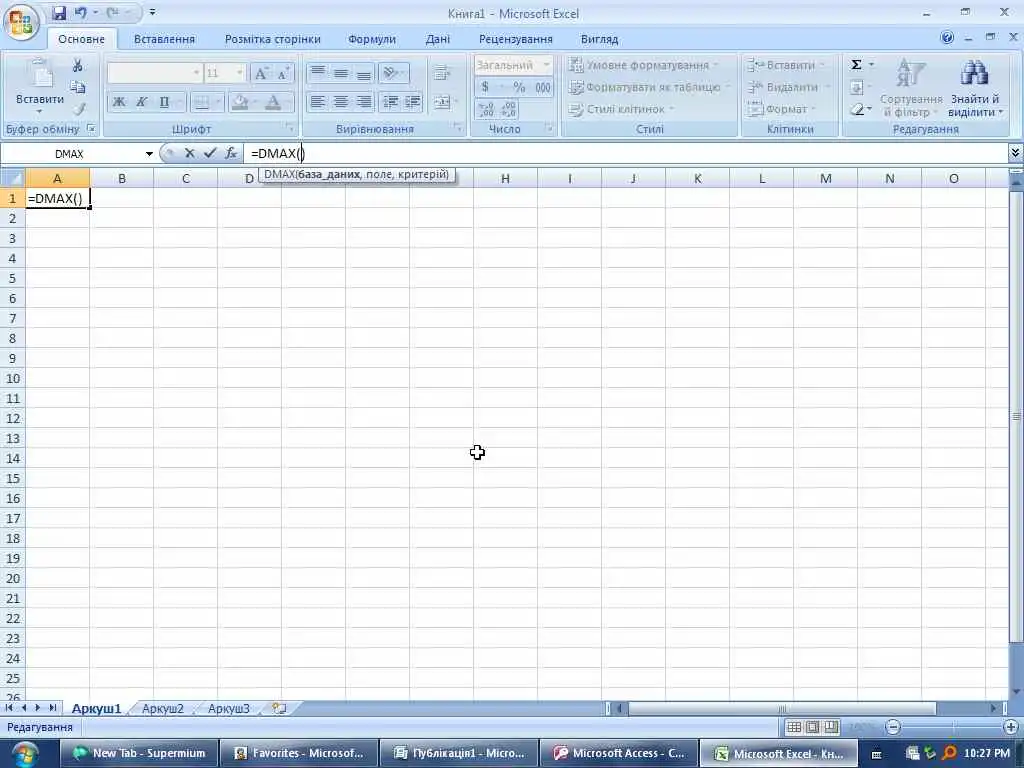Open the Знайти й виділити menu
This screenshot has height=768, width=1024.
tap(974, 88)
